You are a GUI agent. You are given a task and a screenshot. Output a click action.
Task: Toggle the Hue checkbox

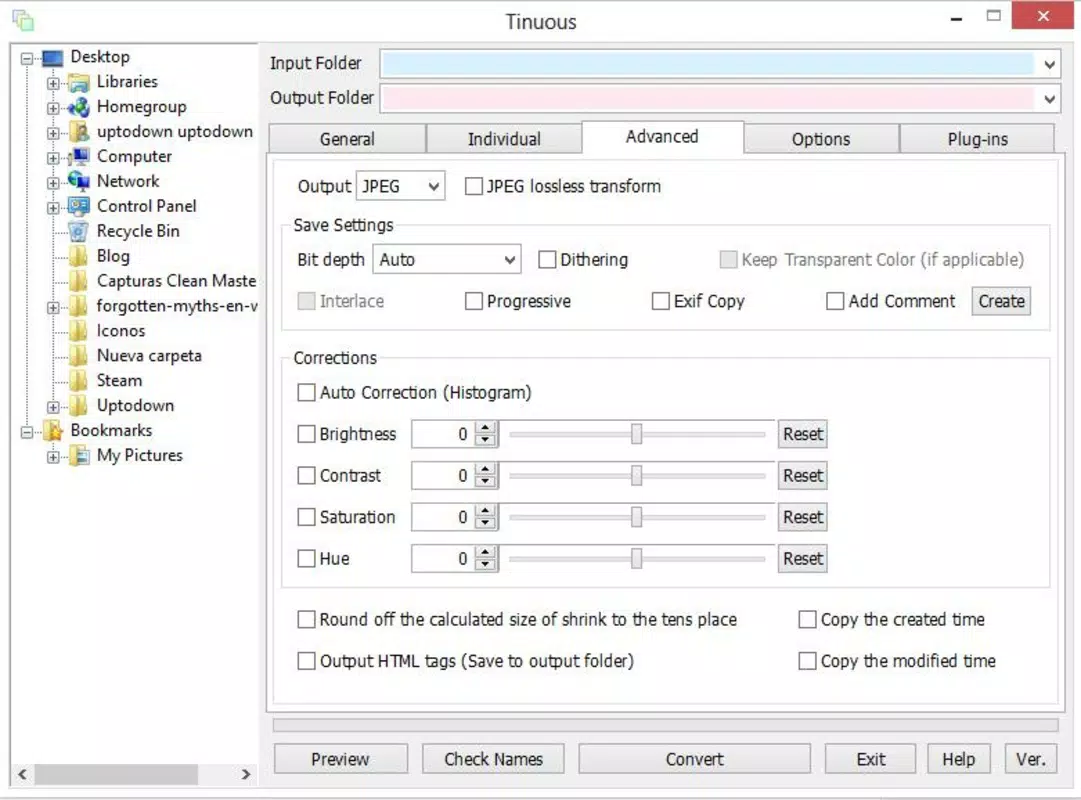point(306,559)
